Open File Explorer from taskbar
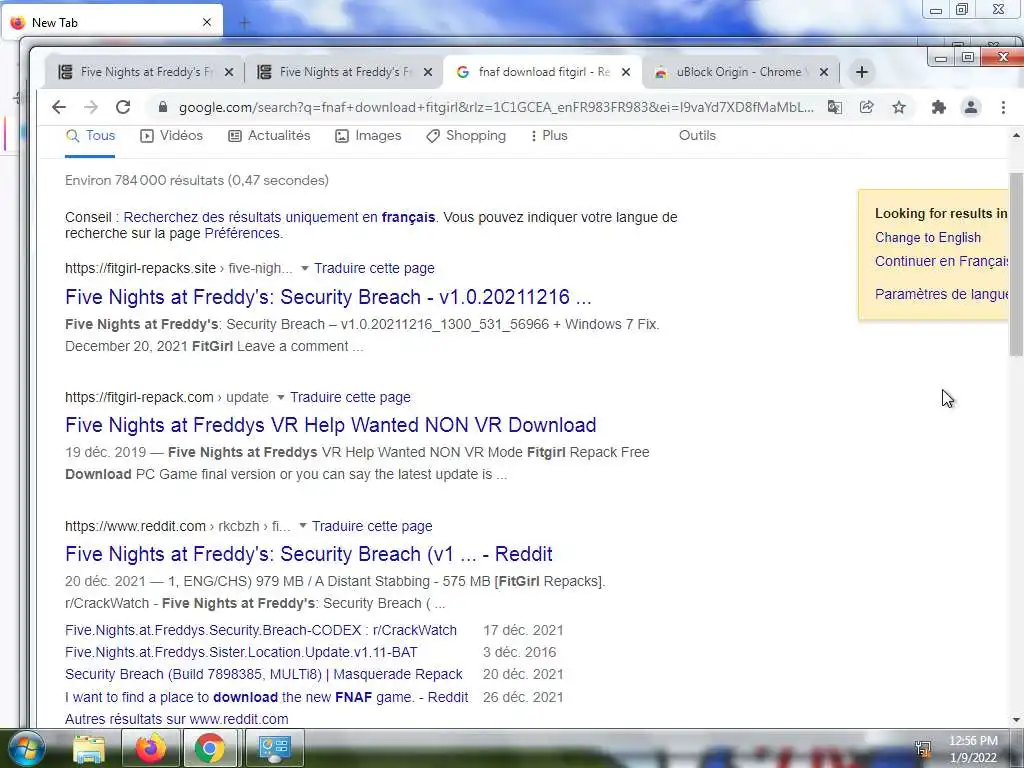 [x=89, y=748]
